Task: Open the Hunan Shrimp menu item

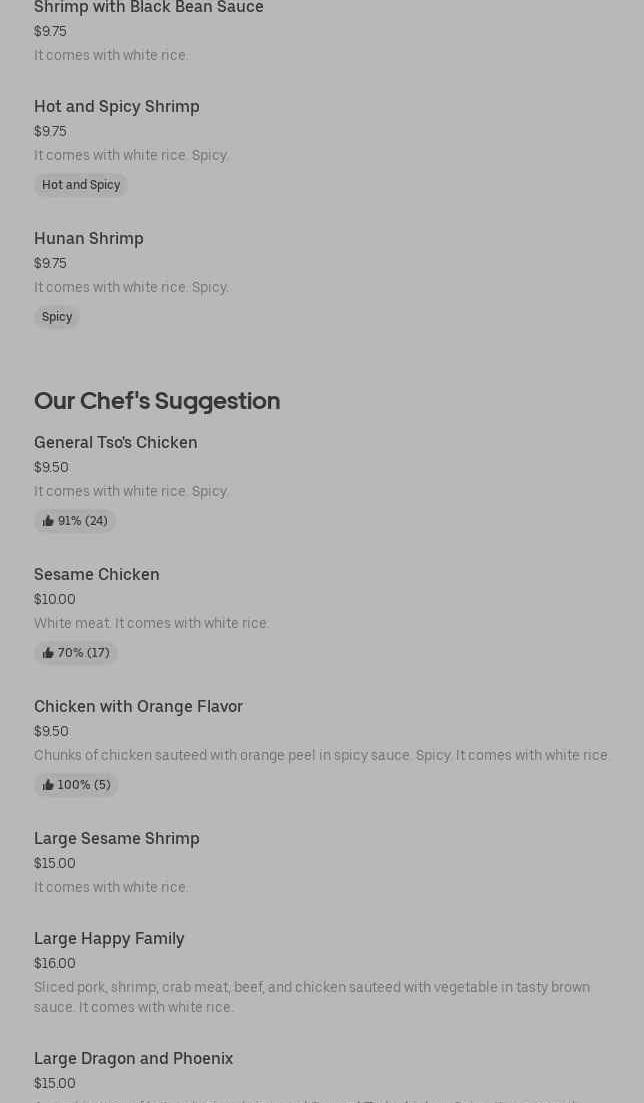Action: pyautogui.click(x=89, y=238)
